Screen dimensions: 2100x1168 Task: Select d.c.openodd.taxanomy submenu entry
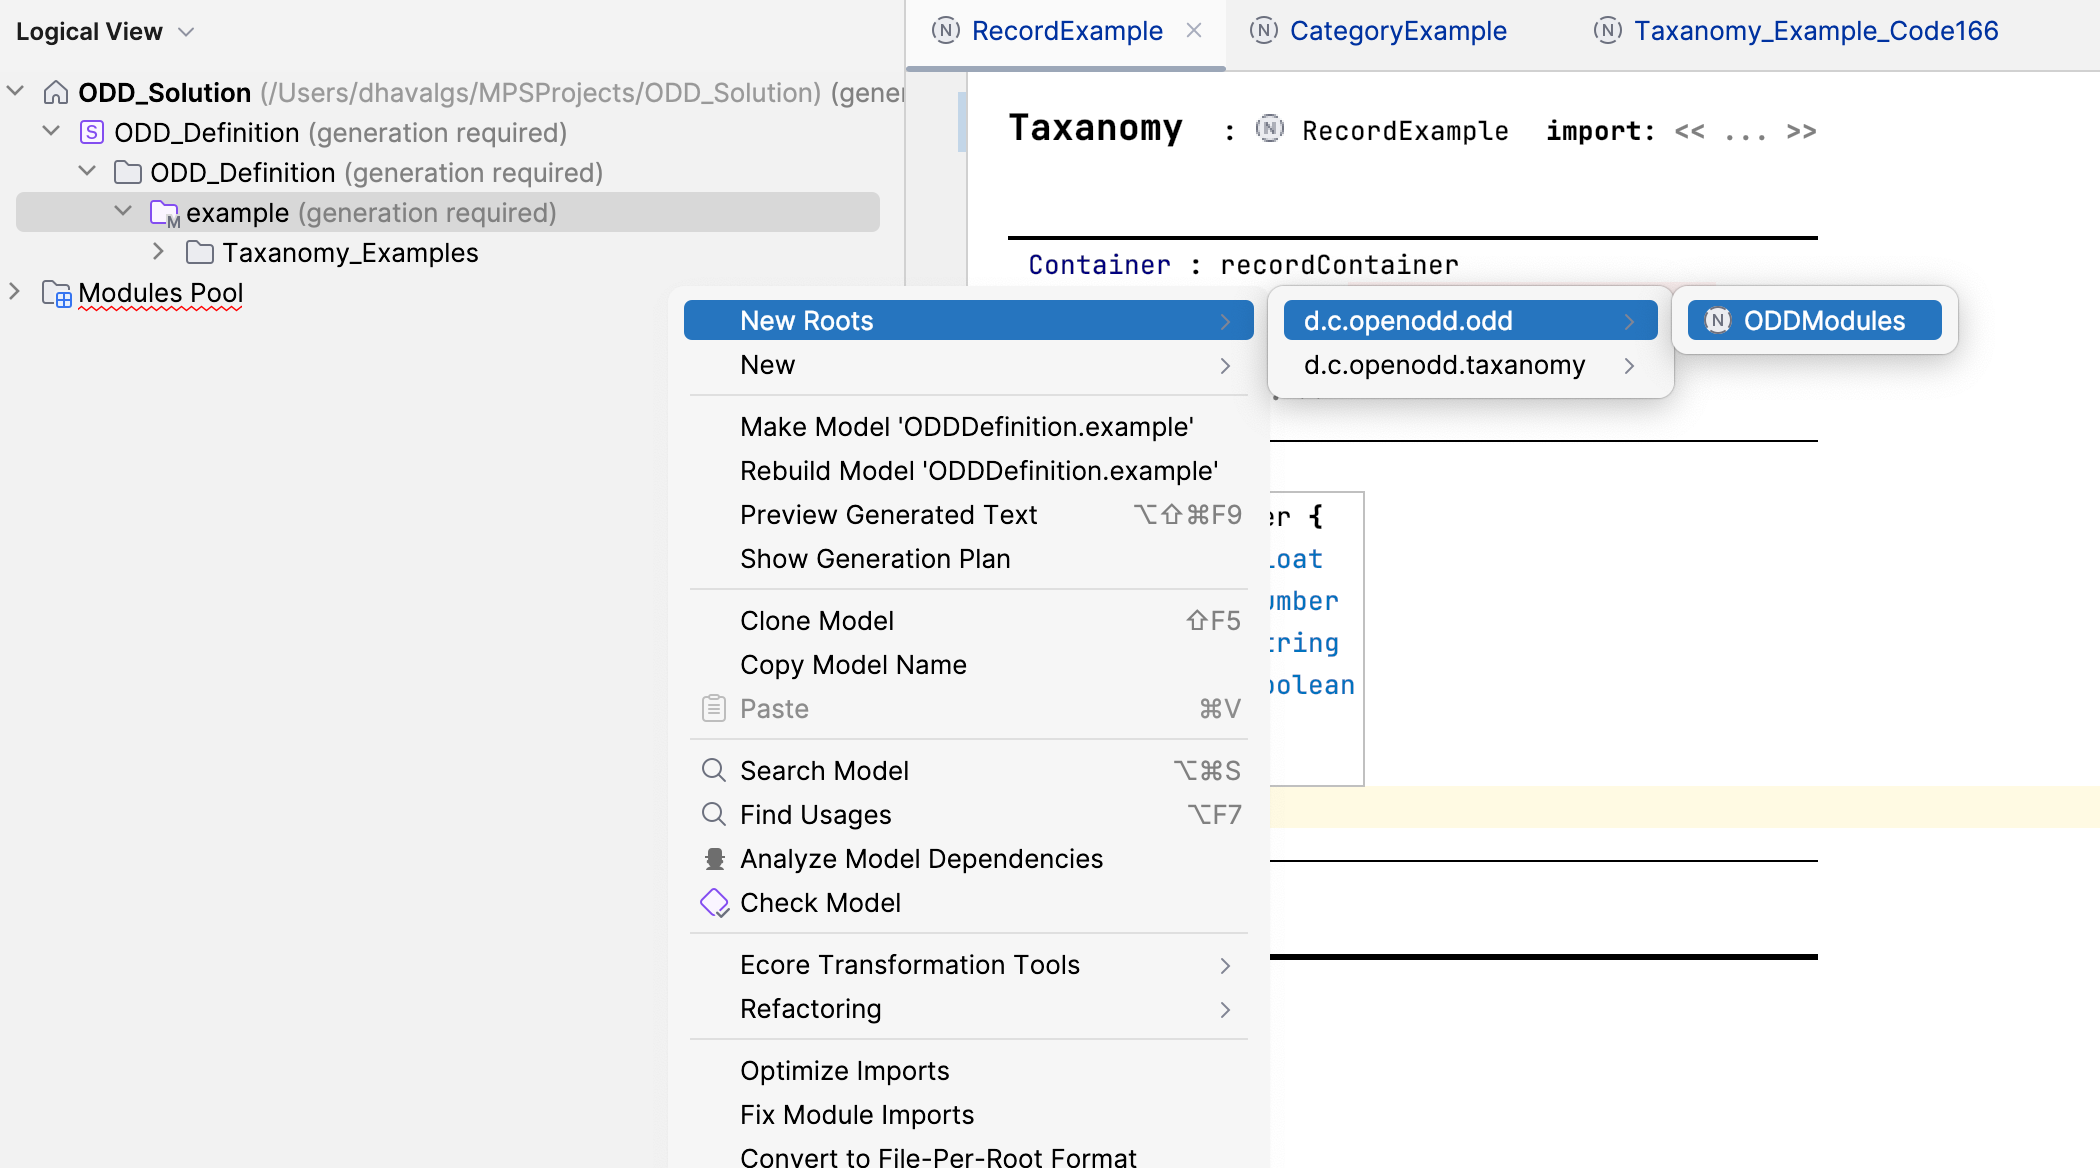point(1444,365)
